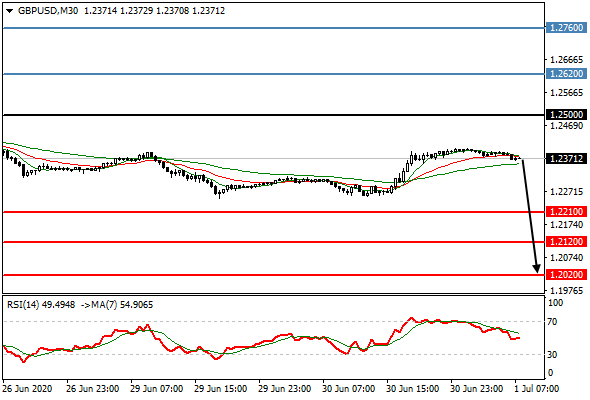Click the 1.20740 price axis value

click(x=566, y=258)
